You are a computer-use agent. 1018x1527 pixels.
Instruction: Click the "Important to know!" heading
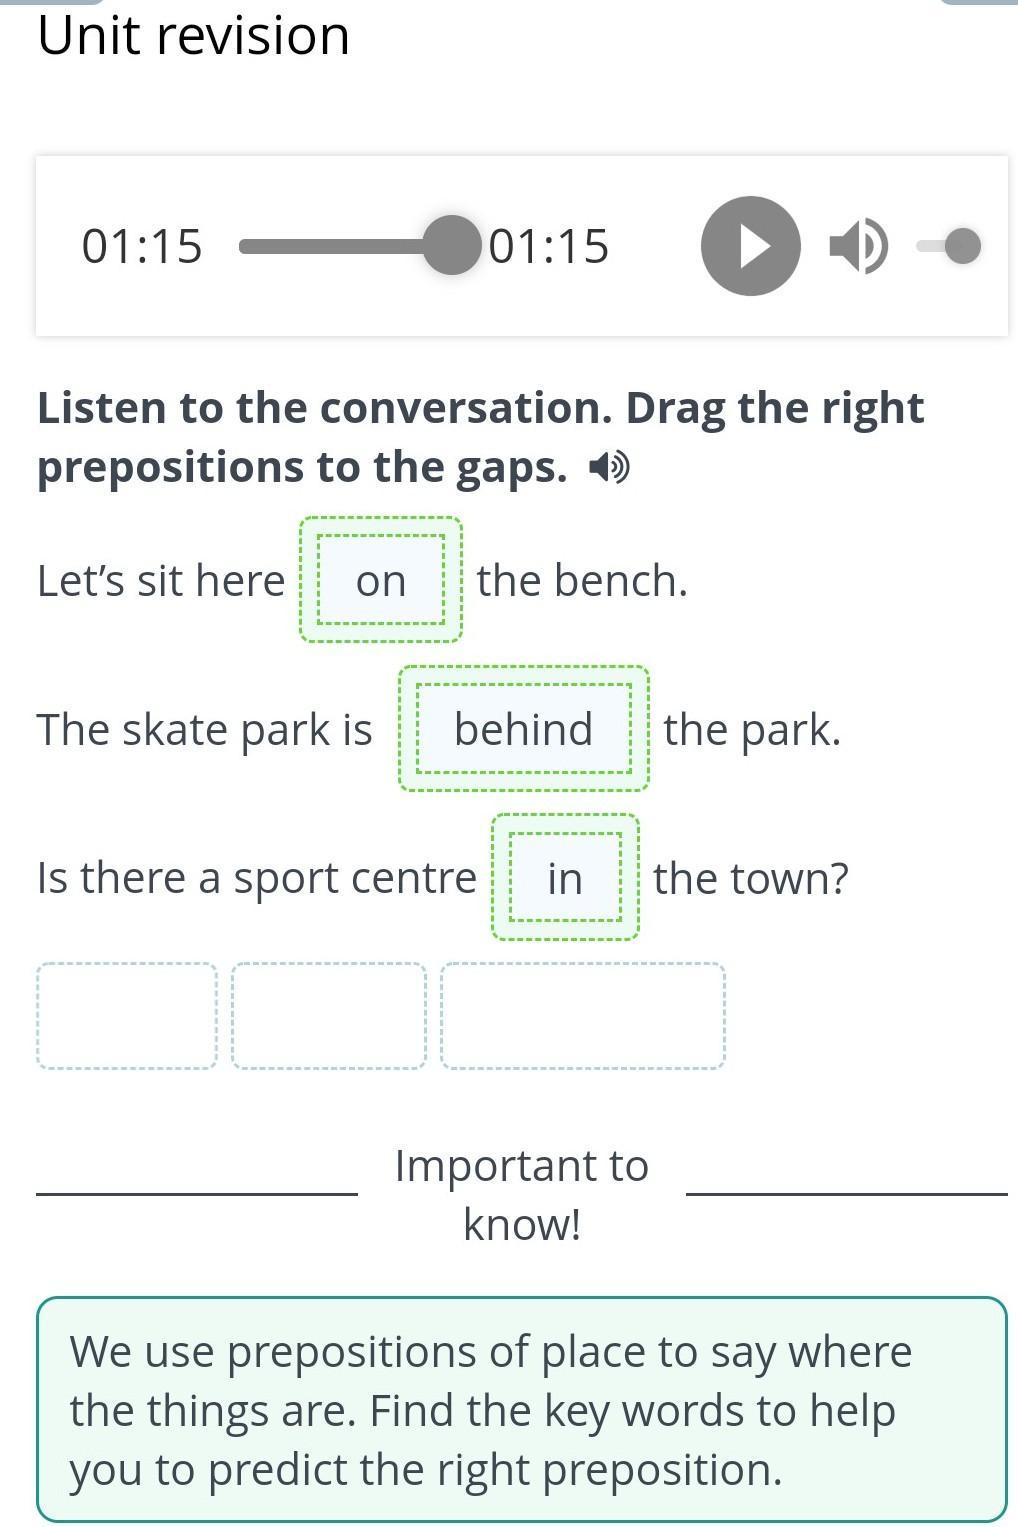click(x=522, y=1194)
